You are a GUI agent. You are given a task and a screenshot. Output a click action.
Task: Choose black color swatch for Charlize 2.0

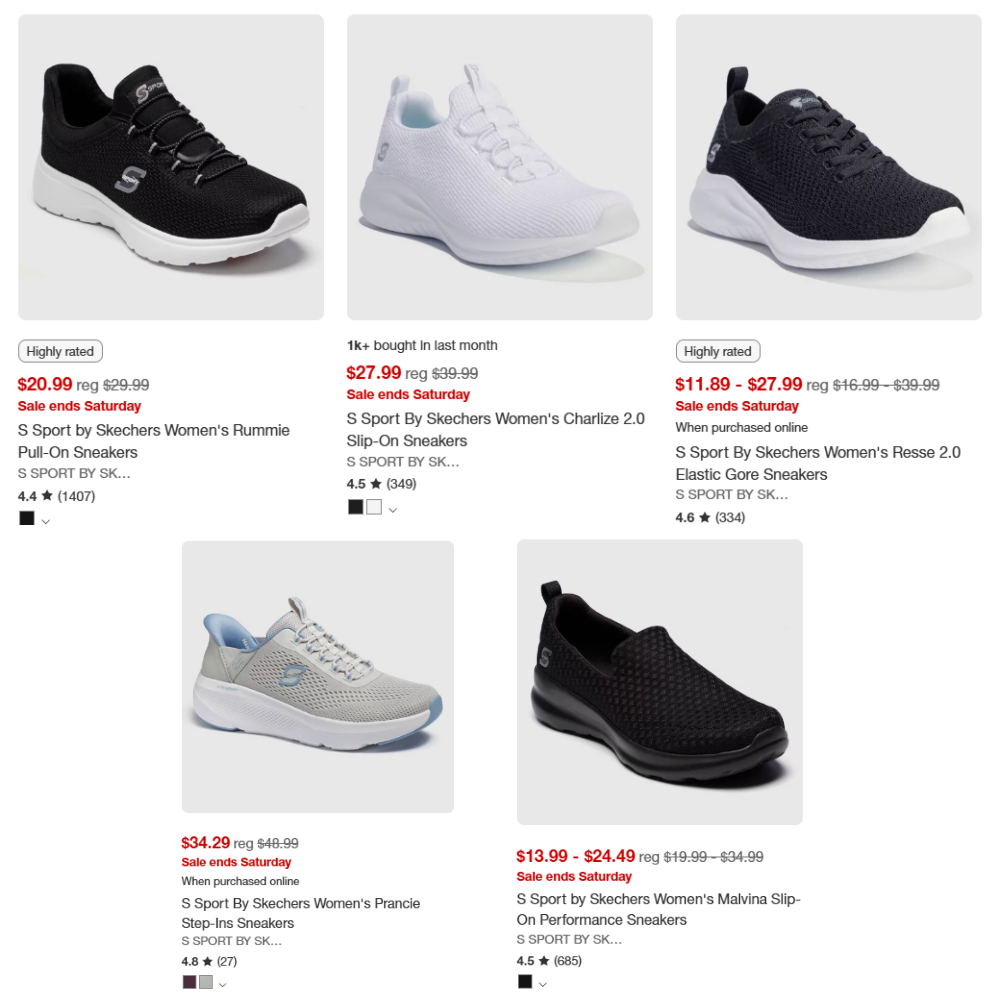[356, 507]
